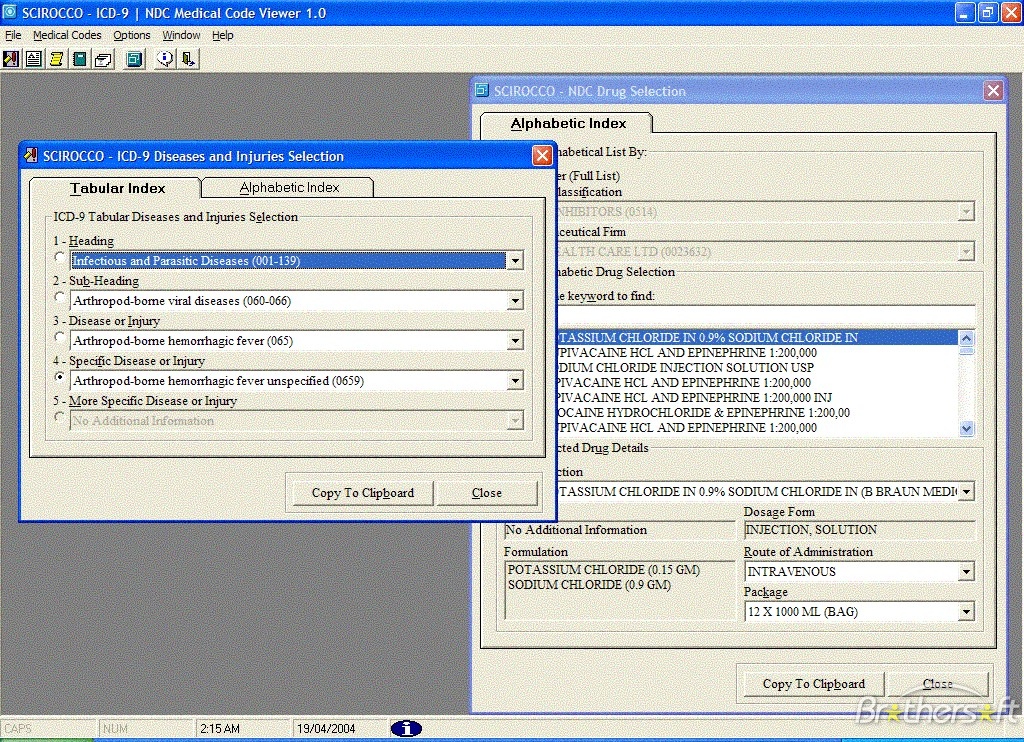Click the stacked cards toolbar icon

click(x=103, y=59)
